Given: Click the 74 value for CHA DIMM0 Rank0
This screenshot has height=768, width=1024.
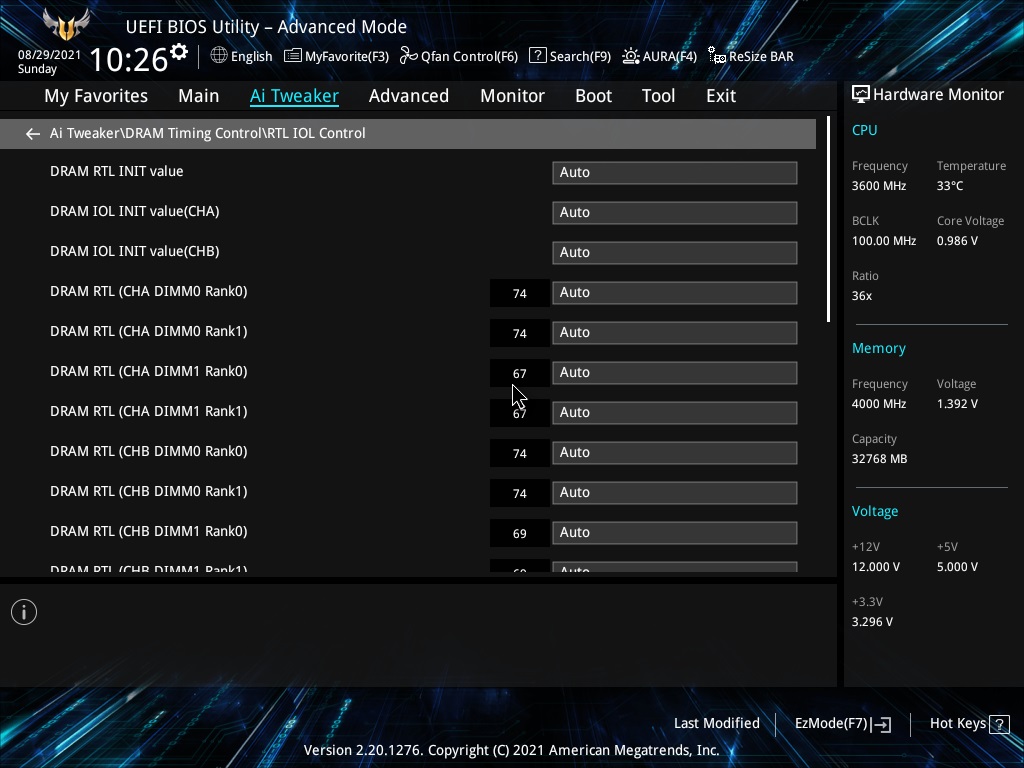Looking at the screenshot, I should tap(520, 294).
